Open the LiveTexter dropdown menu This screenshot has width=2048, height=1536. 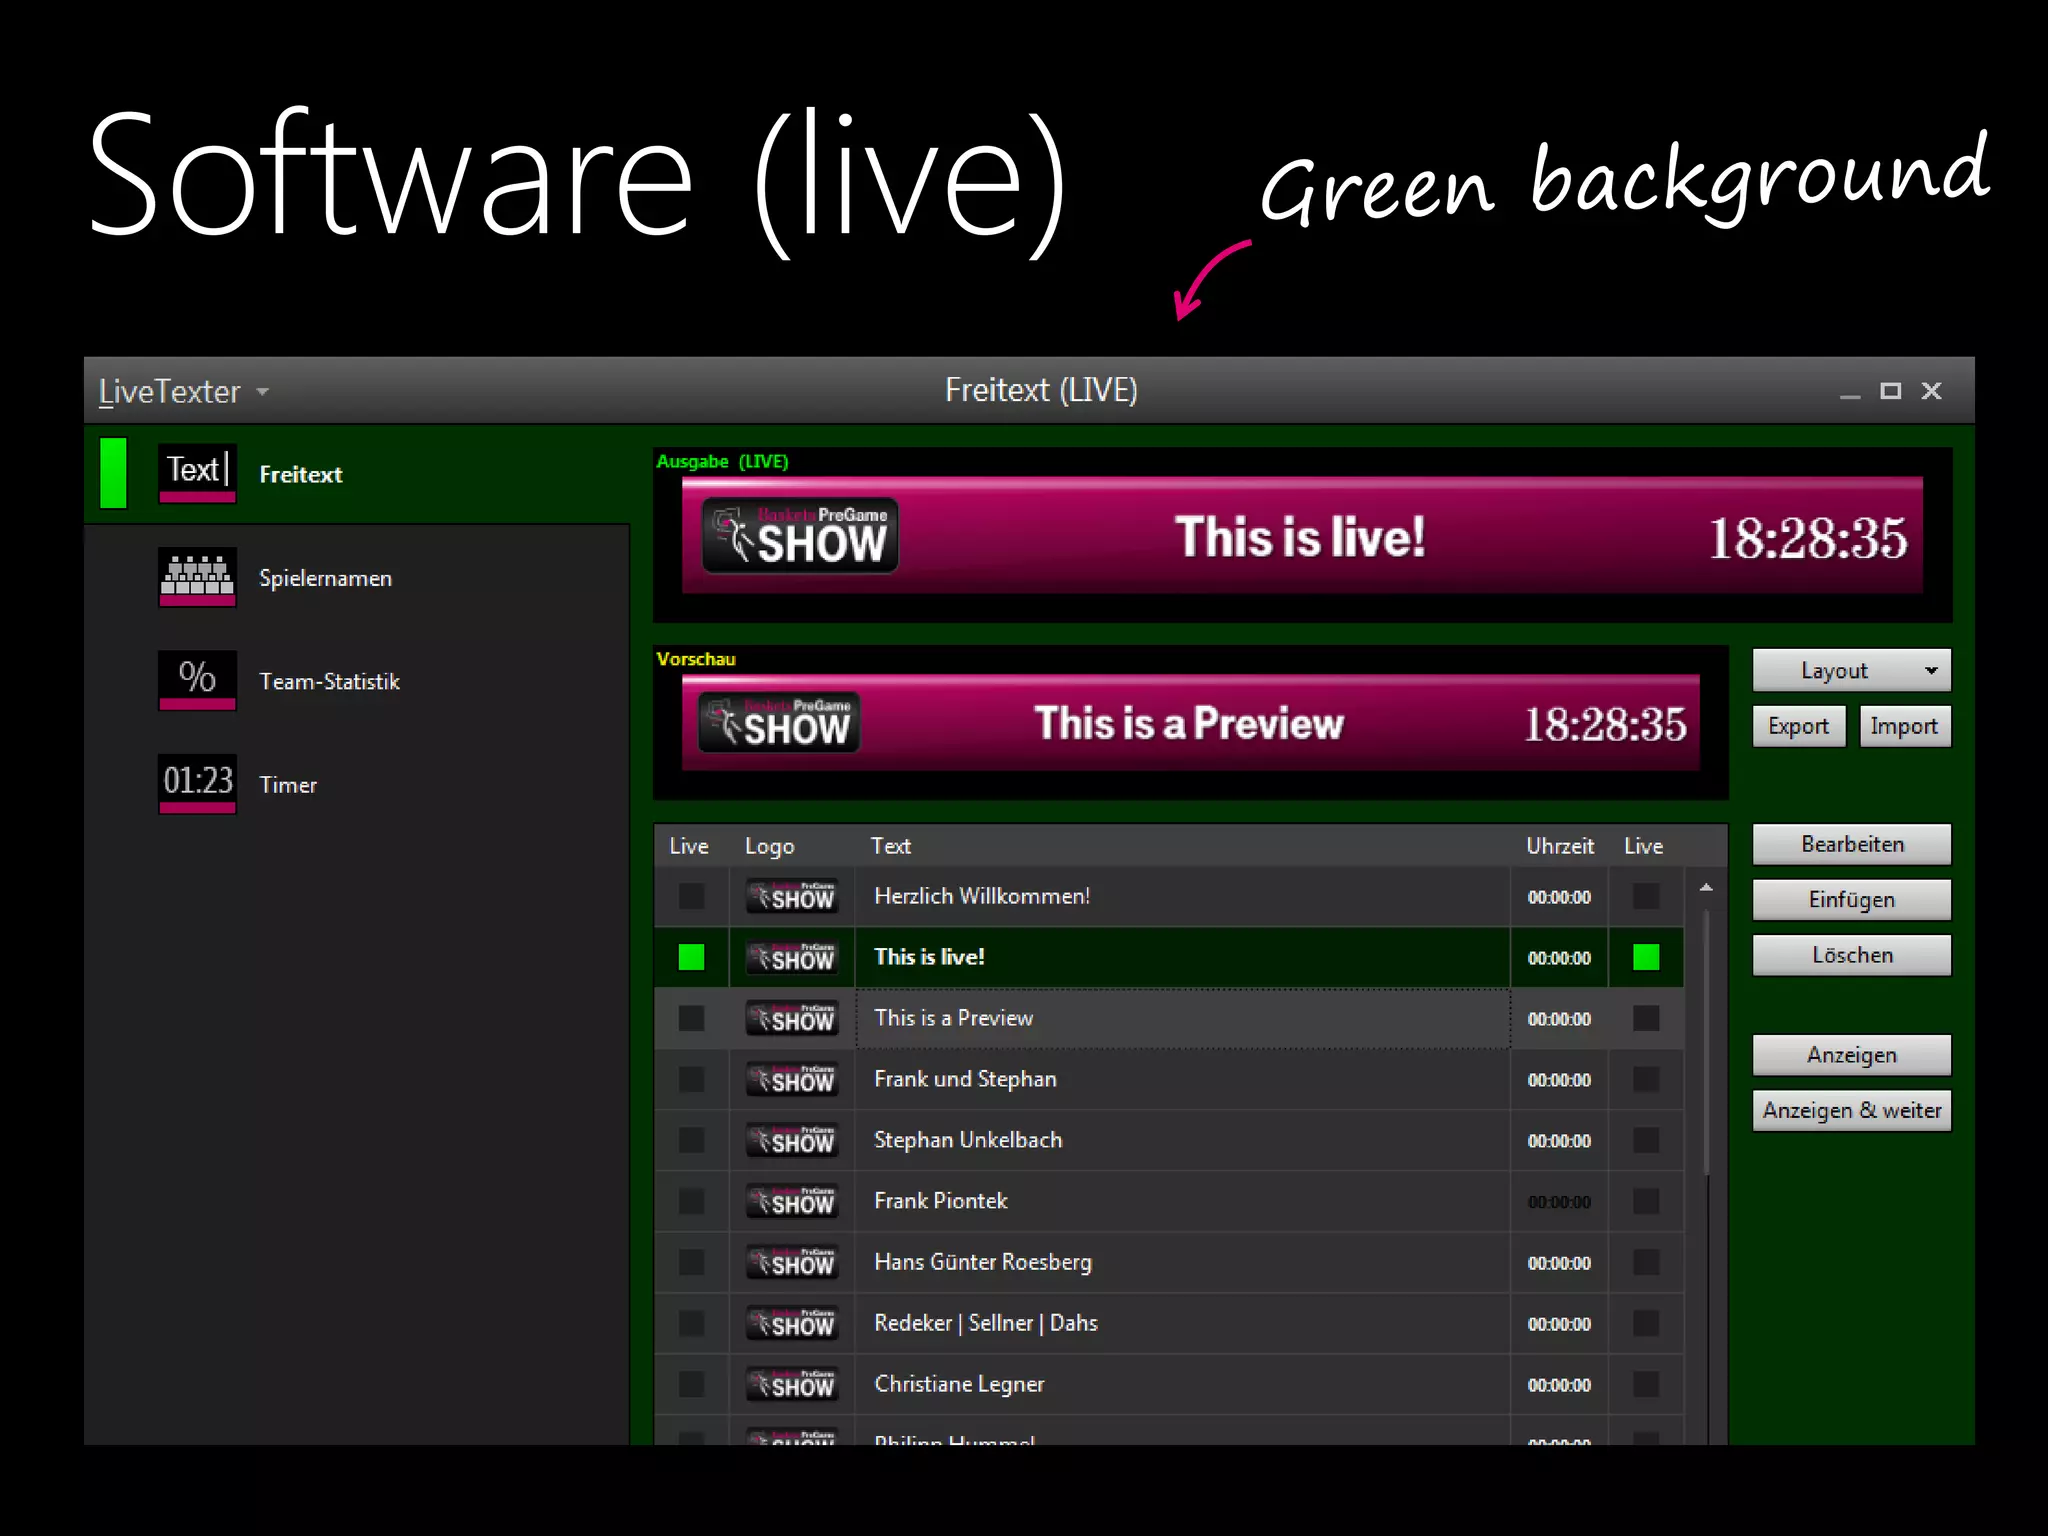184,391
